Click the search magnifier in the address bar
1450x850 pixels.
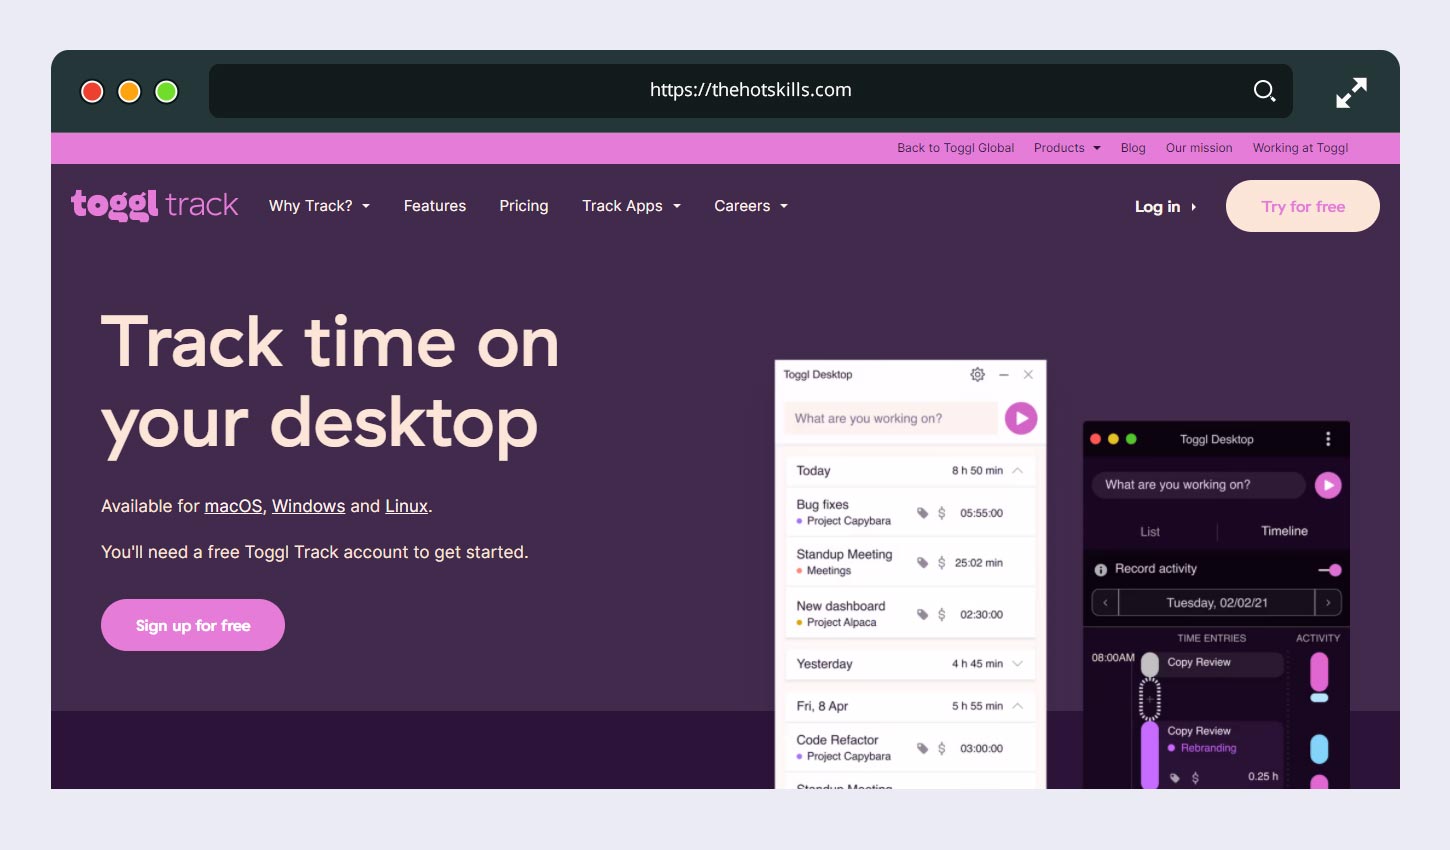1264,91
